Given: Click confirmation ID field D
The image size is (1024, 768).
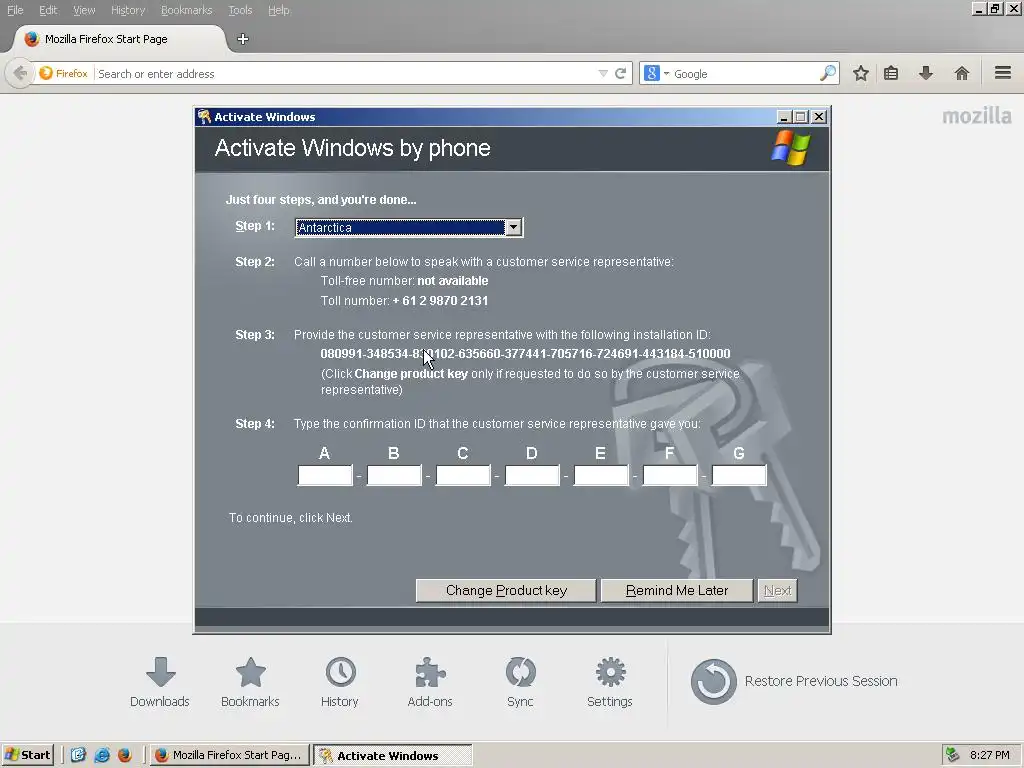Looking at the screenshot, I should tap(532, 475).
